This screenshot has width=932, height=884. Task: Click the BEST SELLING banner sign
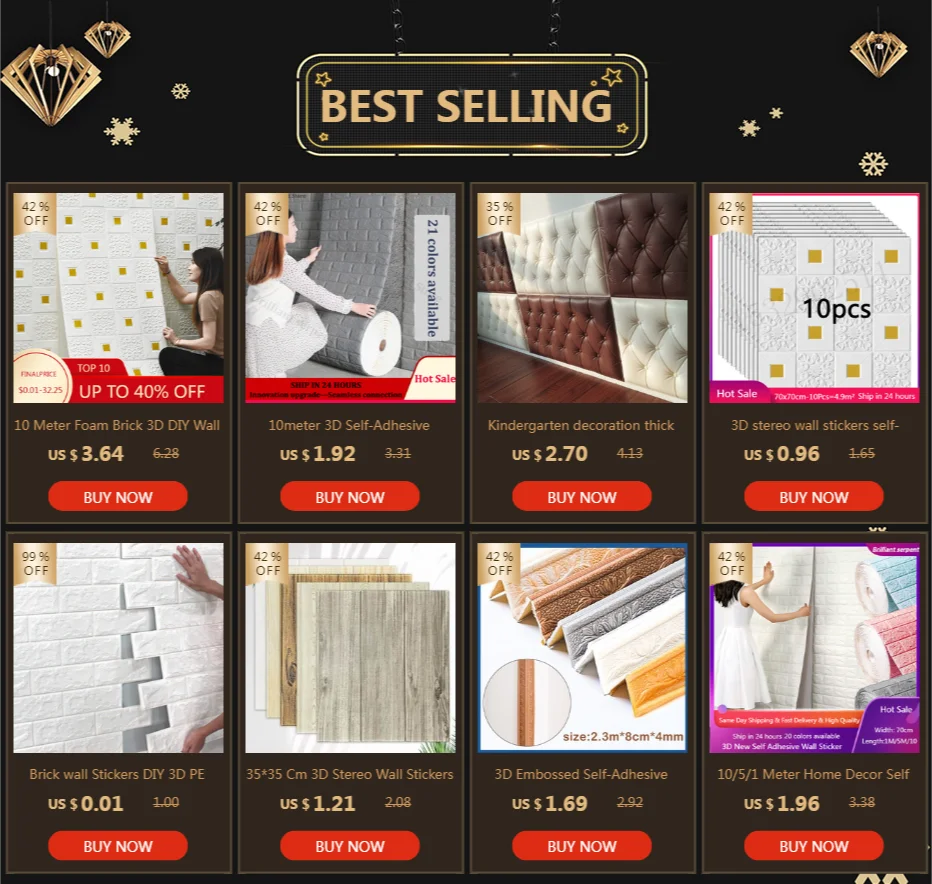coord(471,105)
